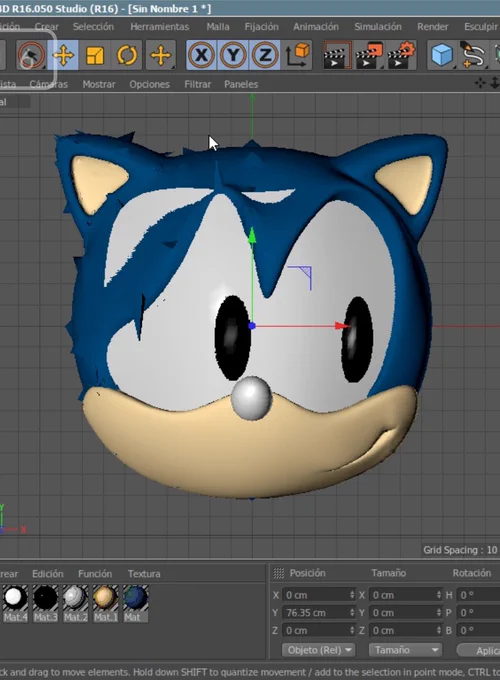The width and height of the screenshot is (500, 680).
Task: Click the last-used tool cross icon
Action: (x=160, y=56)
